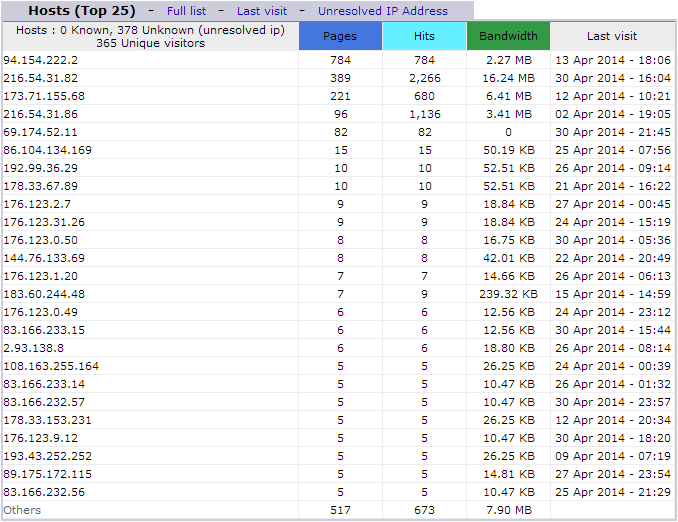Click Others bandwidth 7.90 MB
678x522 pixels.
(x=508, y=510)
